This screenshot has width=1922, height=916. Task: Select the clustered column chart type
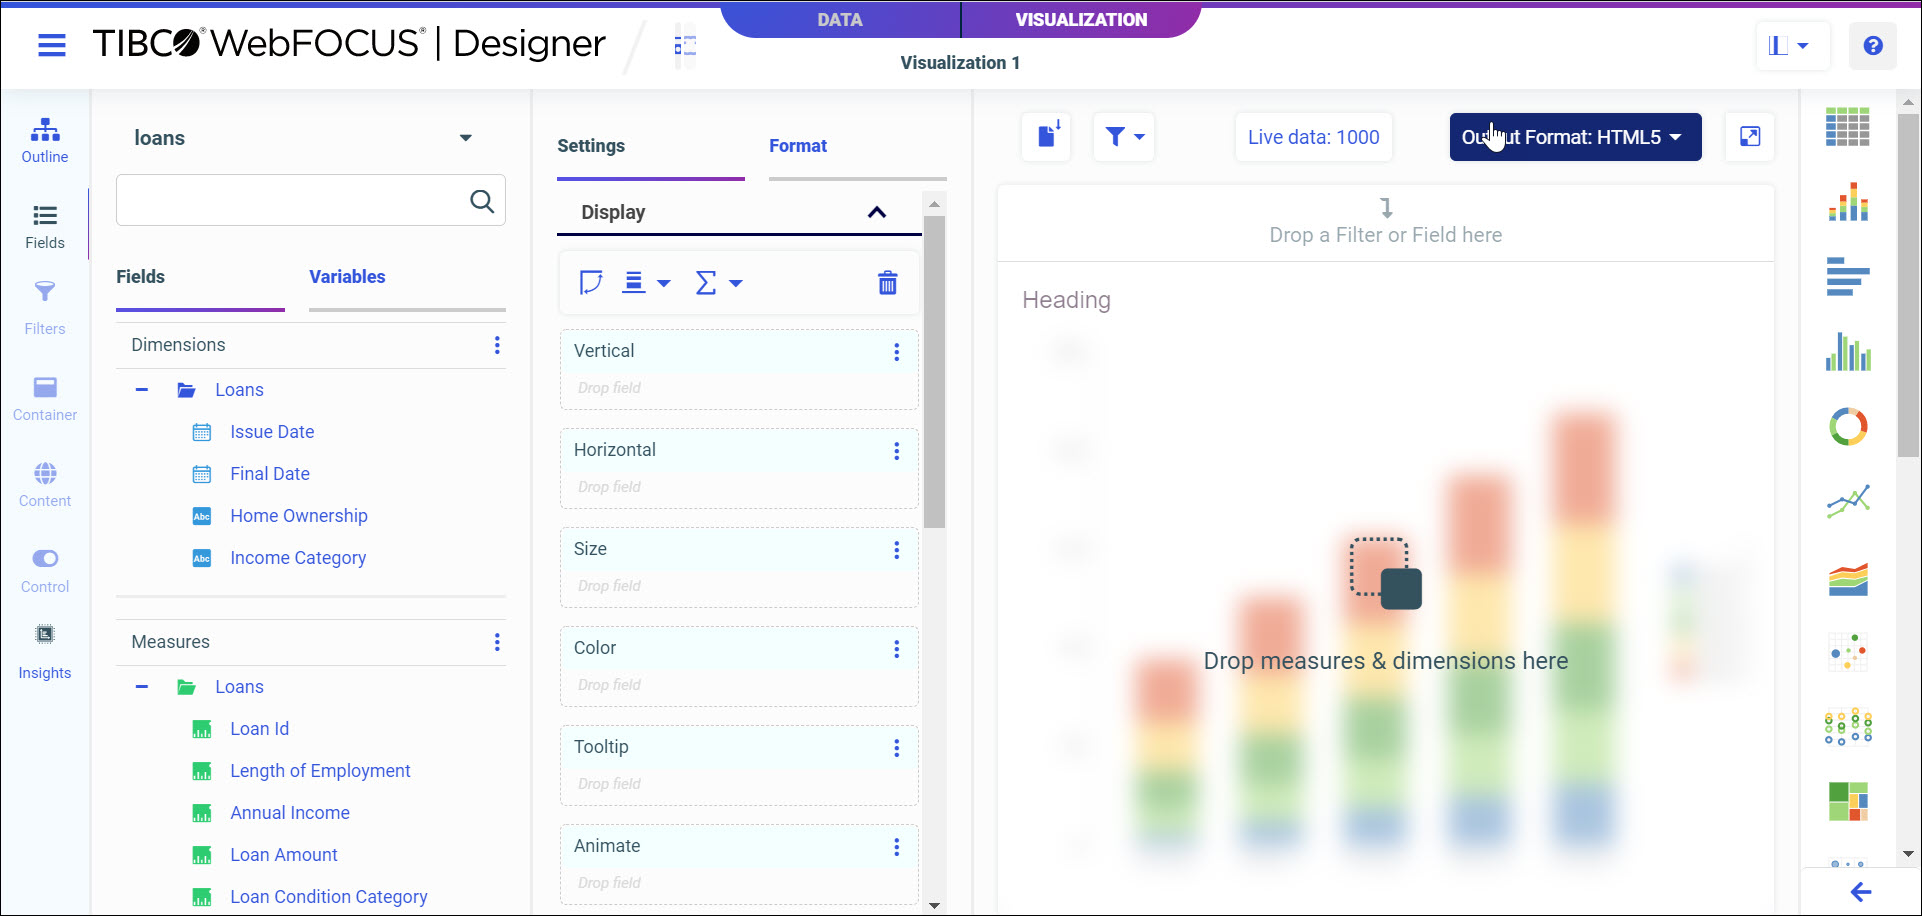pos(1848,351)
